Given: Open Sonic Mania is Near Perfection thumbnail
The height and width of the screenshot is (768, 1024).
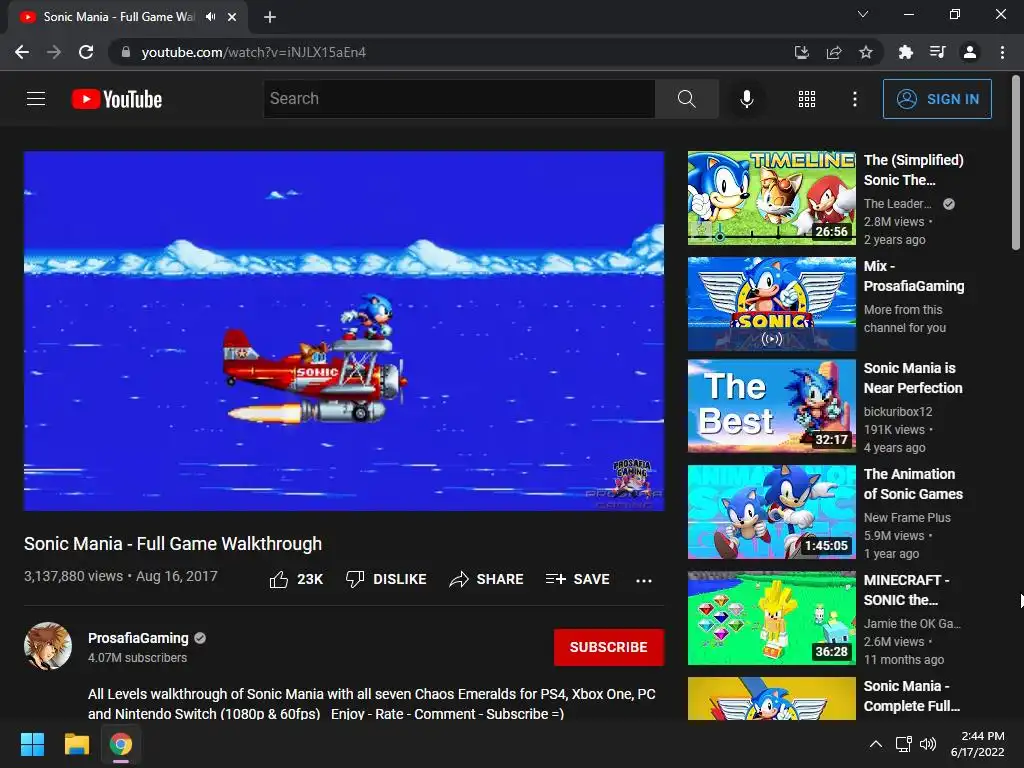Looking at the screenshot, I should (x=771, y=406).
